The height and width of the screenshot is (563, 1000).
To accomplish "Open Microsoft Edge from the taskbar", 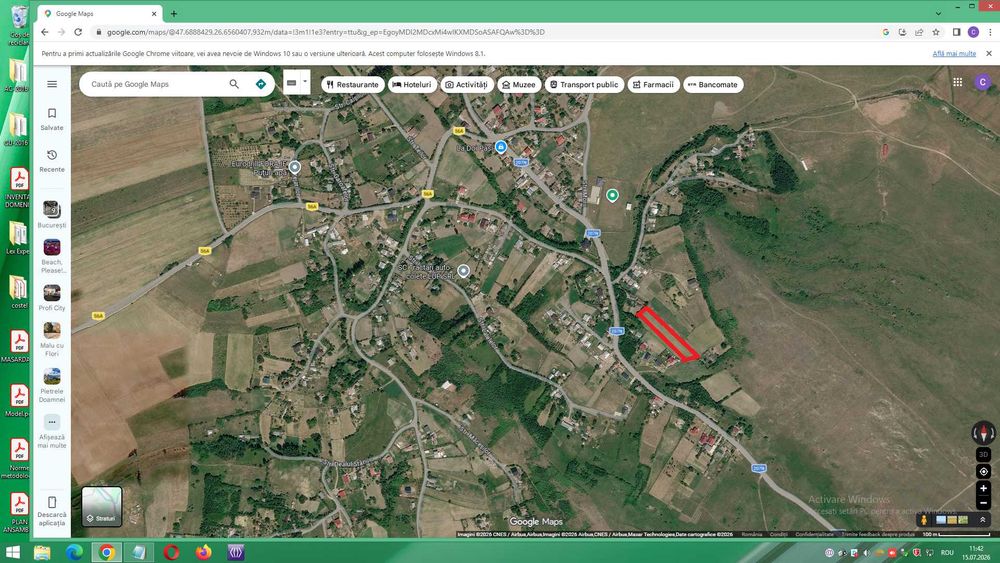I will [74, 552].
